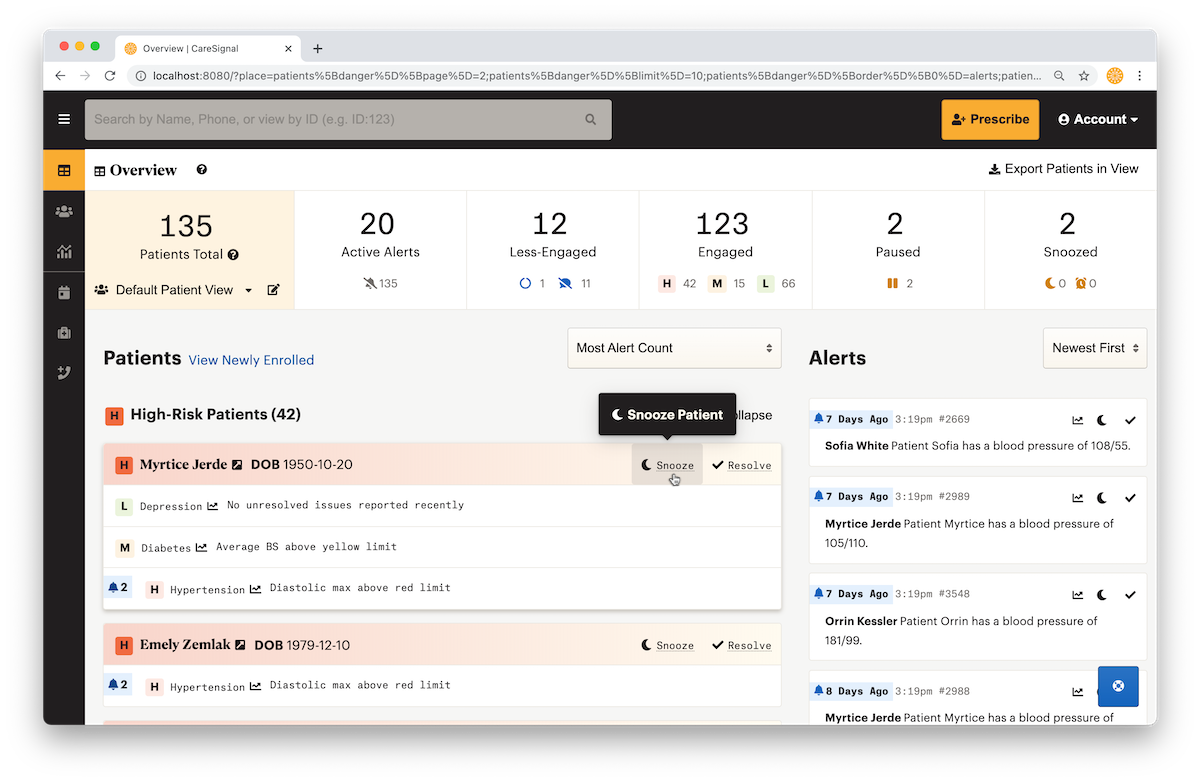
Task: Select the Overview grid icon in the sidebar
Action: point(64,170)
